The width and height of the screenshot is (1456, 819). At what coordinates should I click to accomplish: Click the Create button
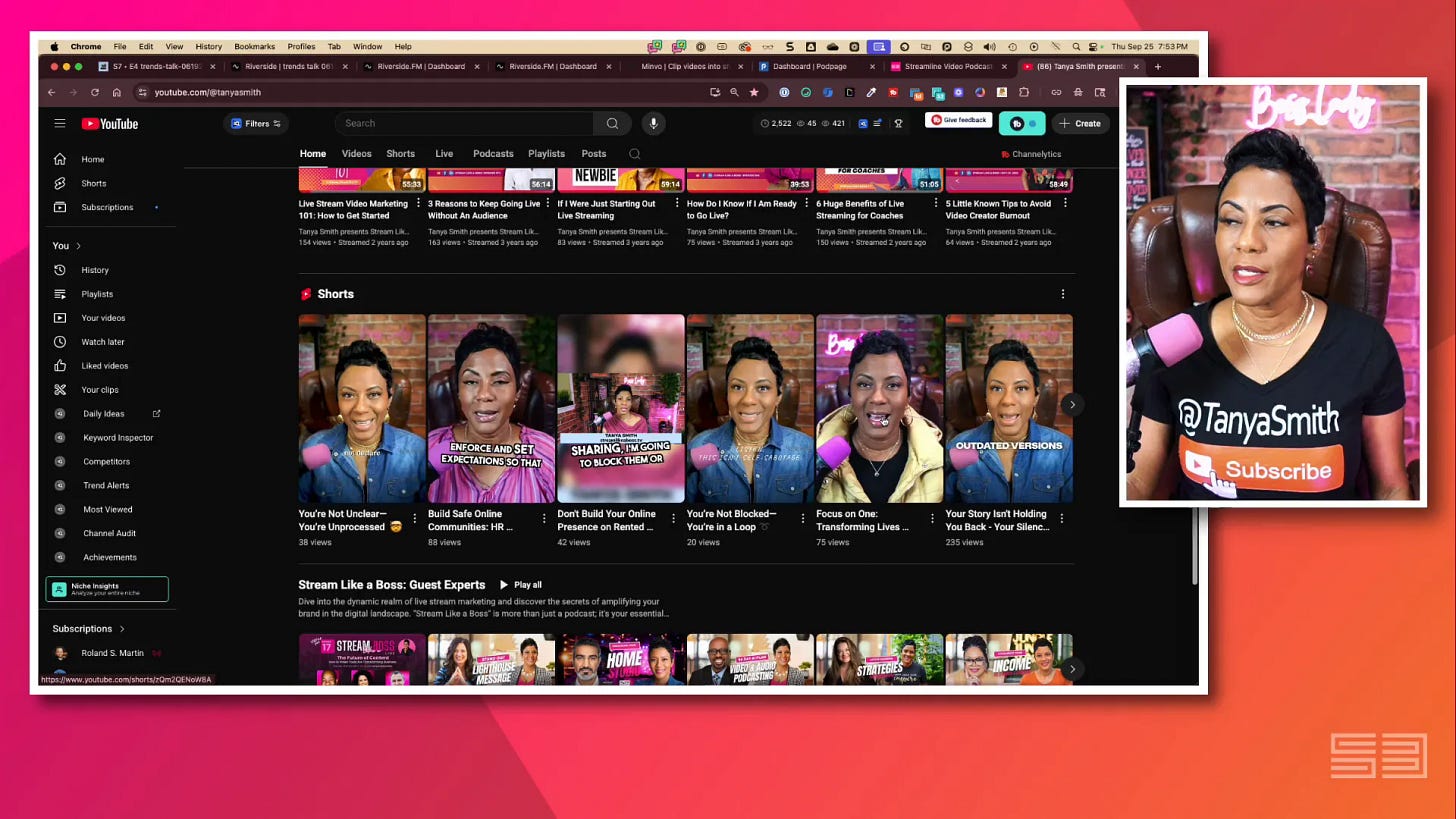point(1080,124)
